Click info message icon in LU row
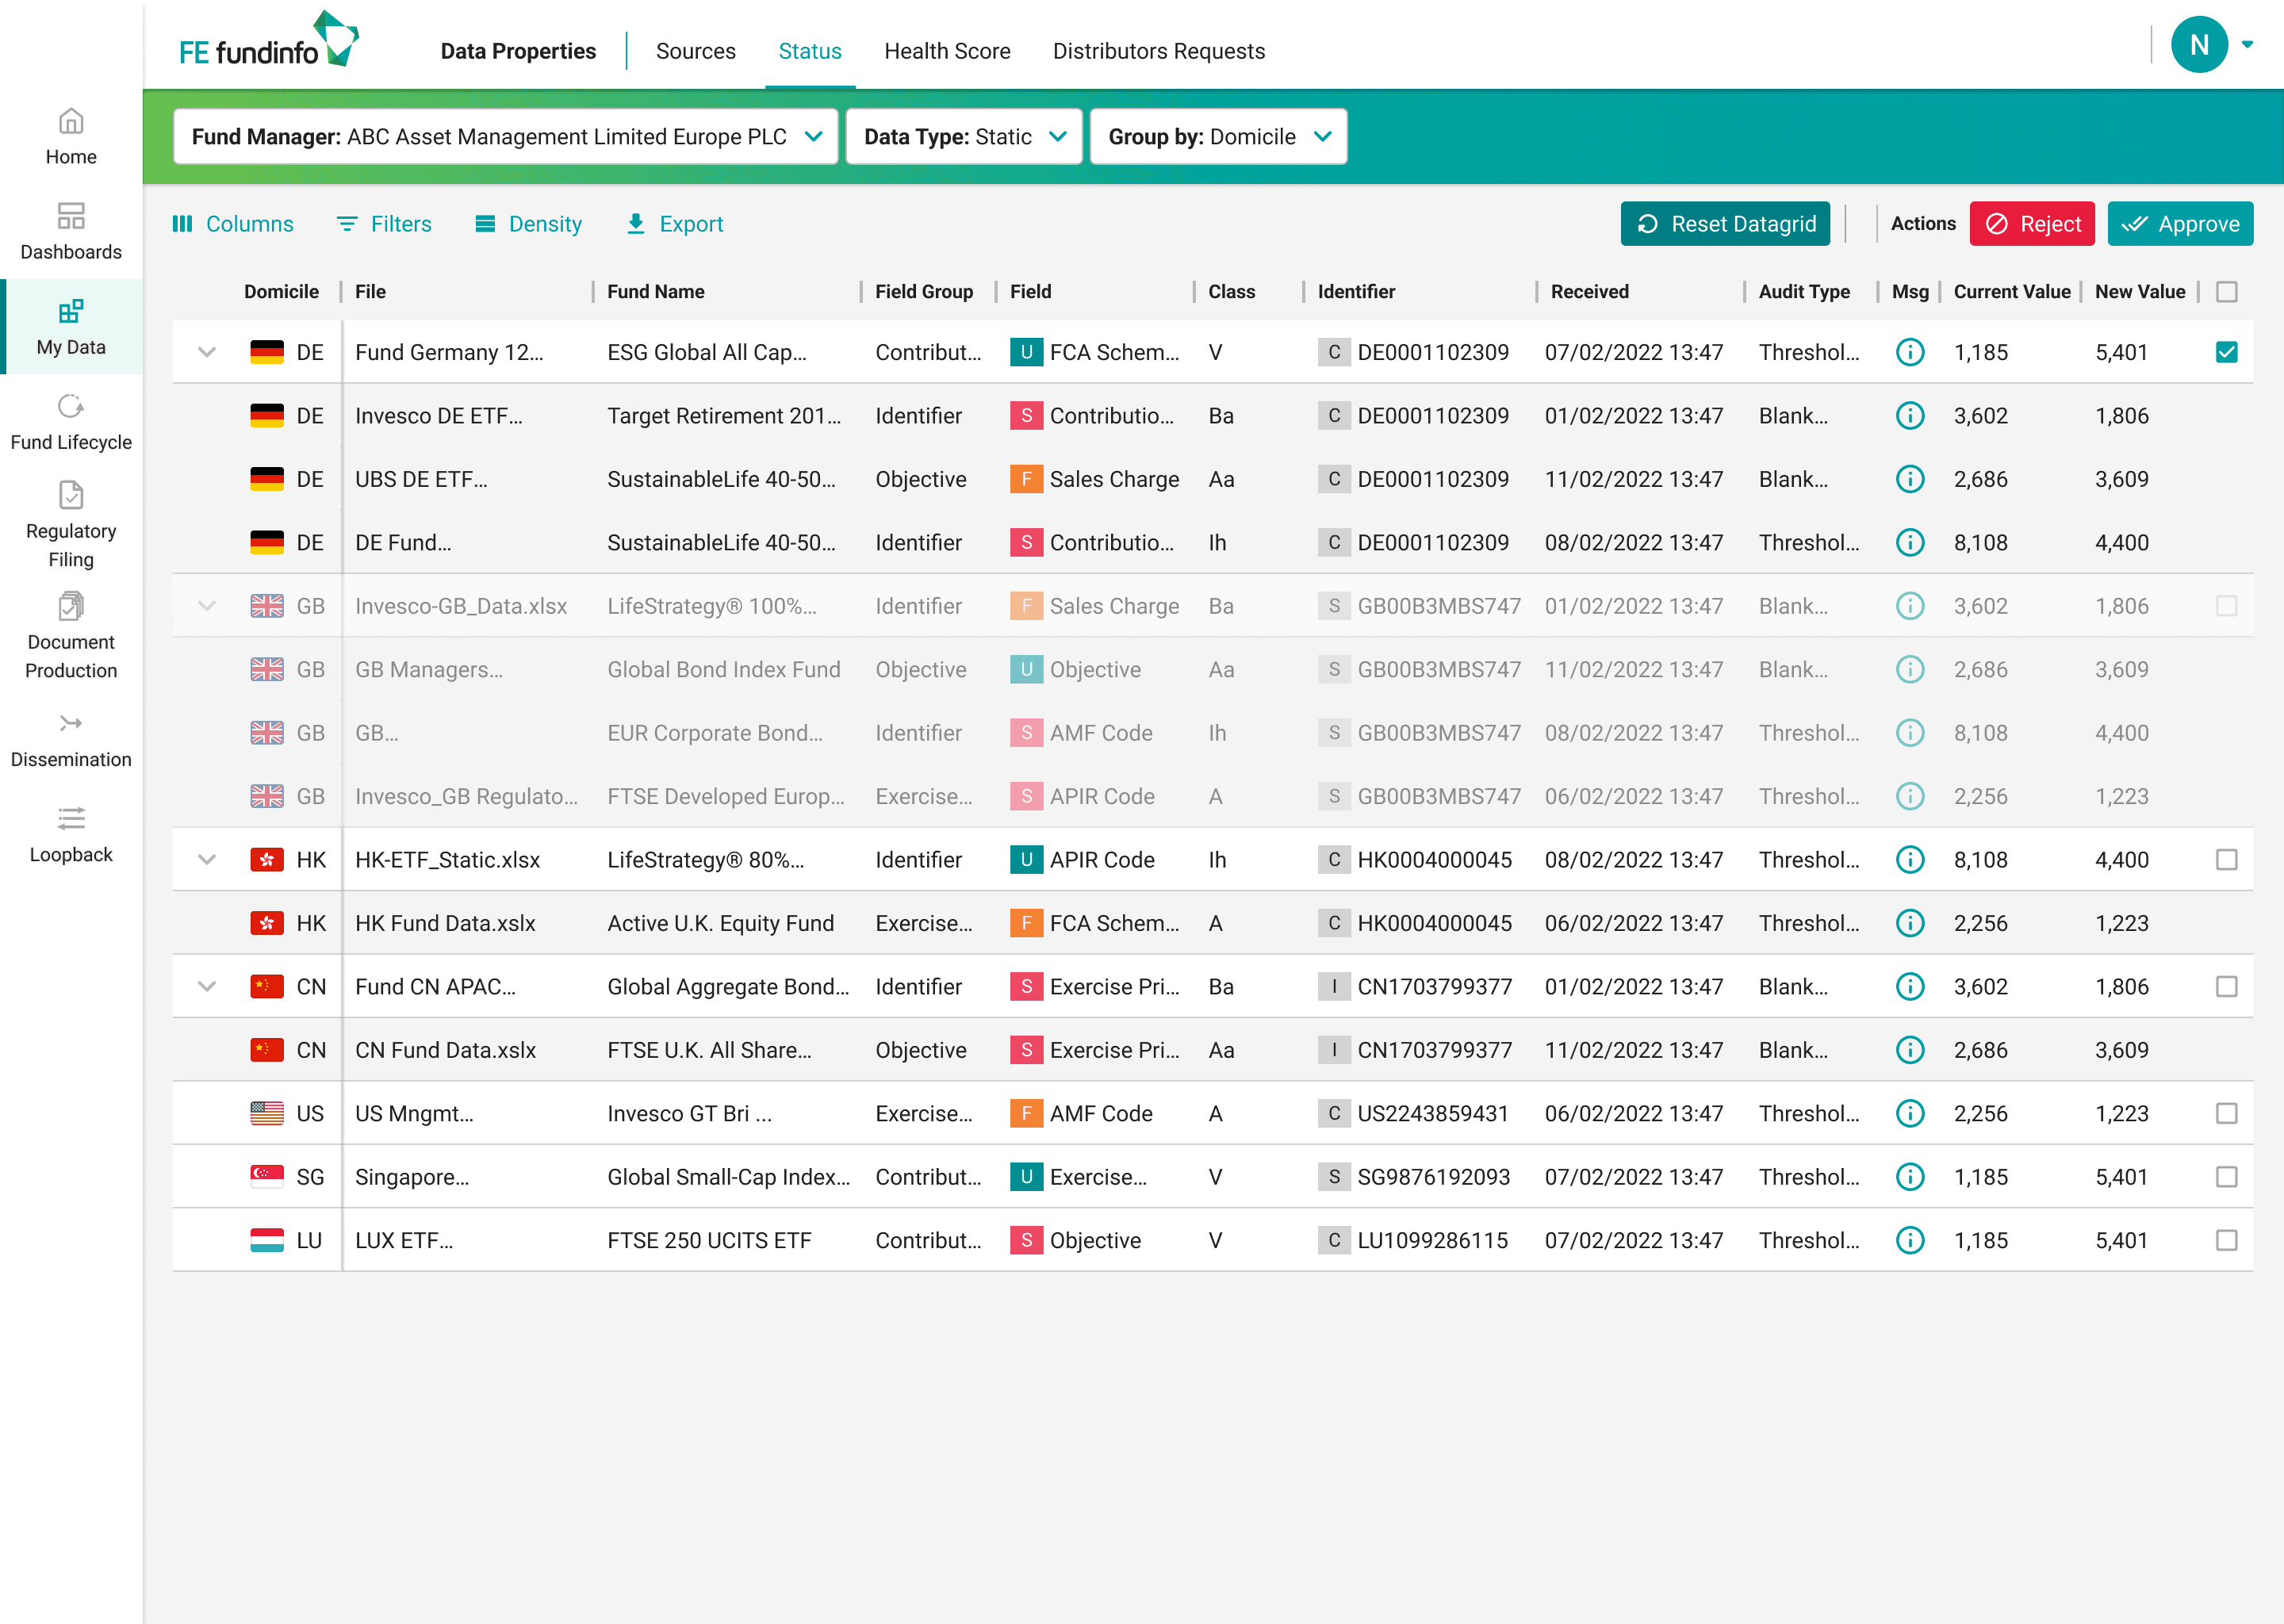 coord(1909,1240)
